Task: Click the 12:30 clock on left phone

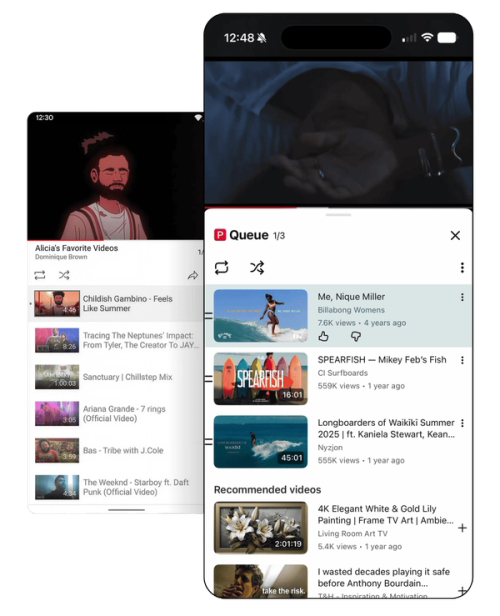Action: tap(44, 117)
